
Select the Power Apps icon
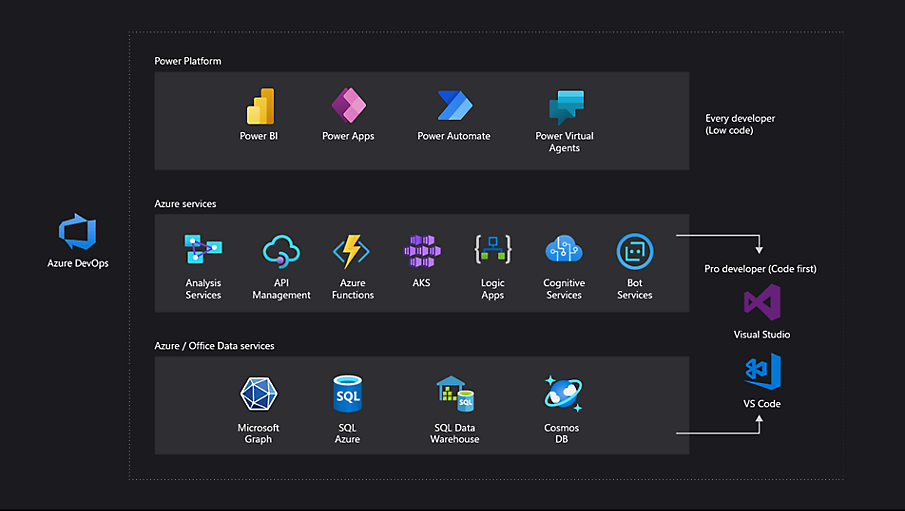tap(348, 106)
